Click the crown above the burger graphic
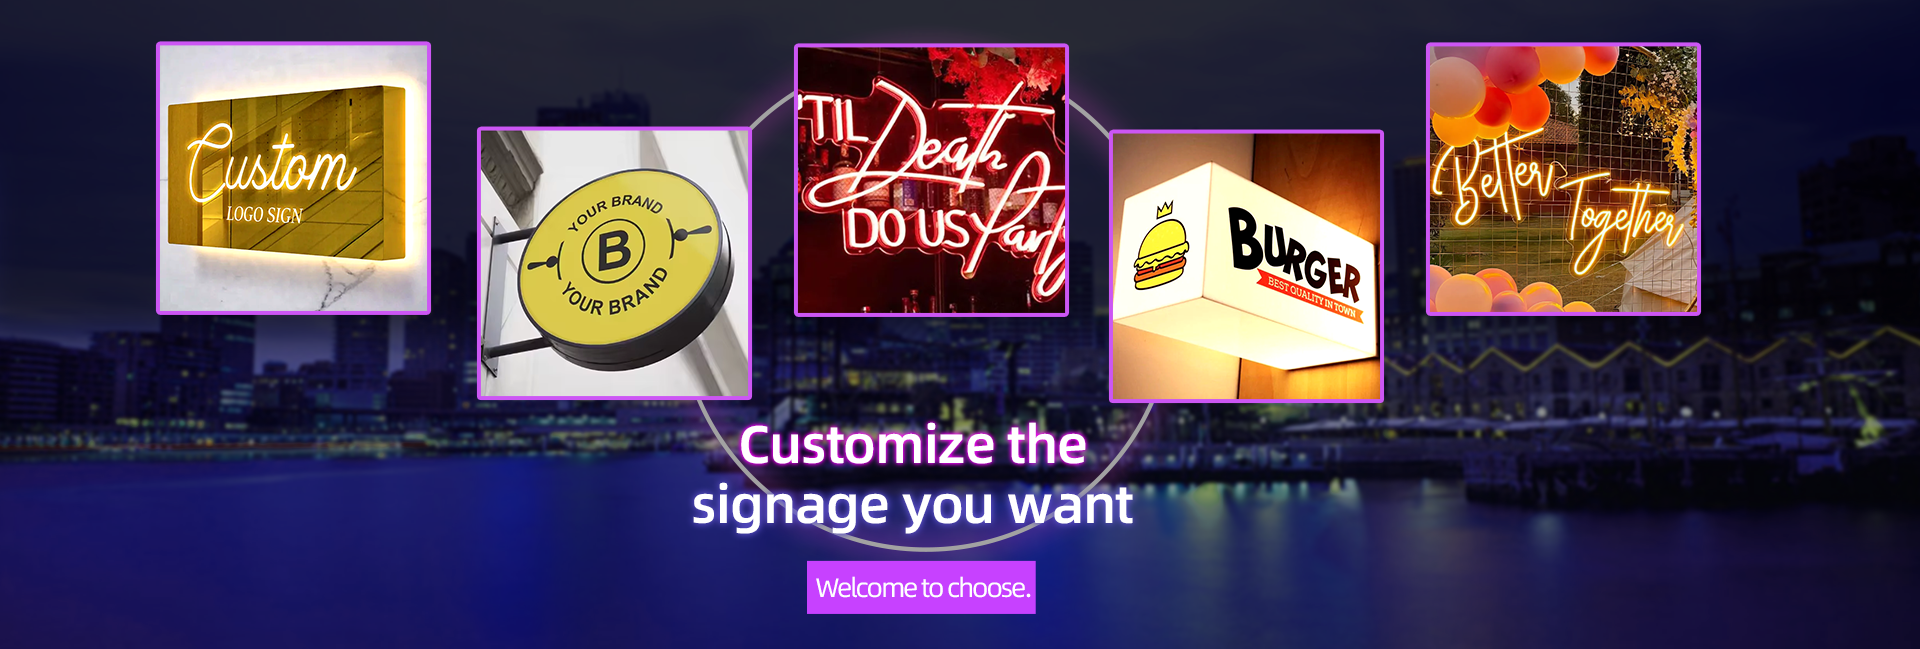The image size is (1920, 649). click(1164, 210)
